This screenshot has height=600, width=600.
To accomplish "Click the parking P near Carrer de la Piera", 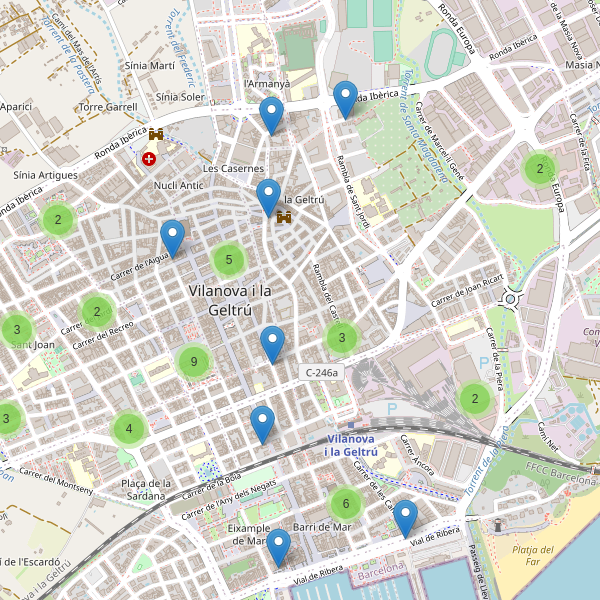I will coord(484,362).
